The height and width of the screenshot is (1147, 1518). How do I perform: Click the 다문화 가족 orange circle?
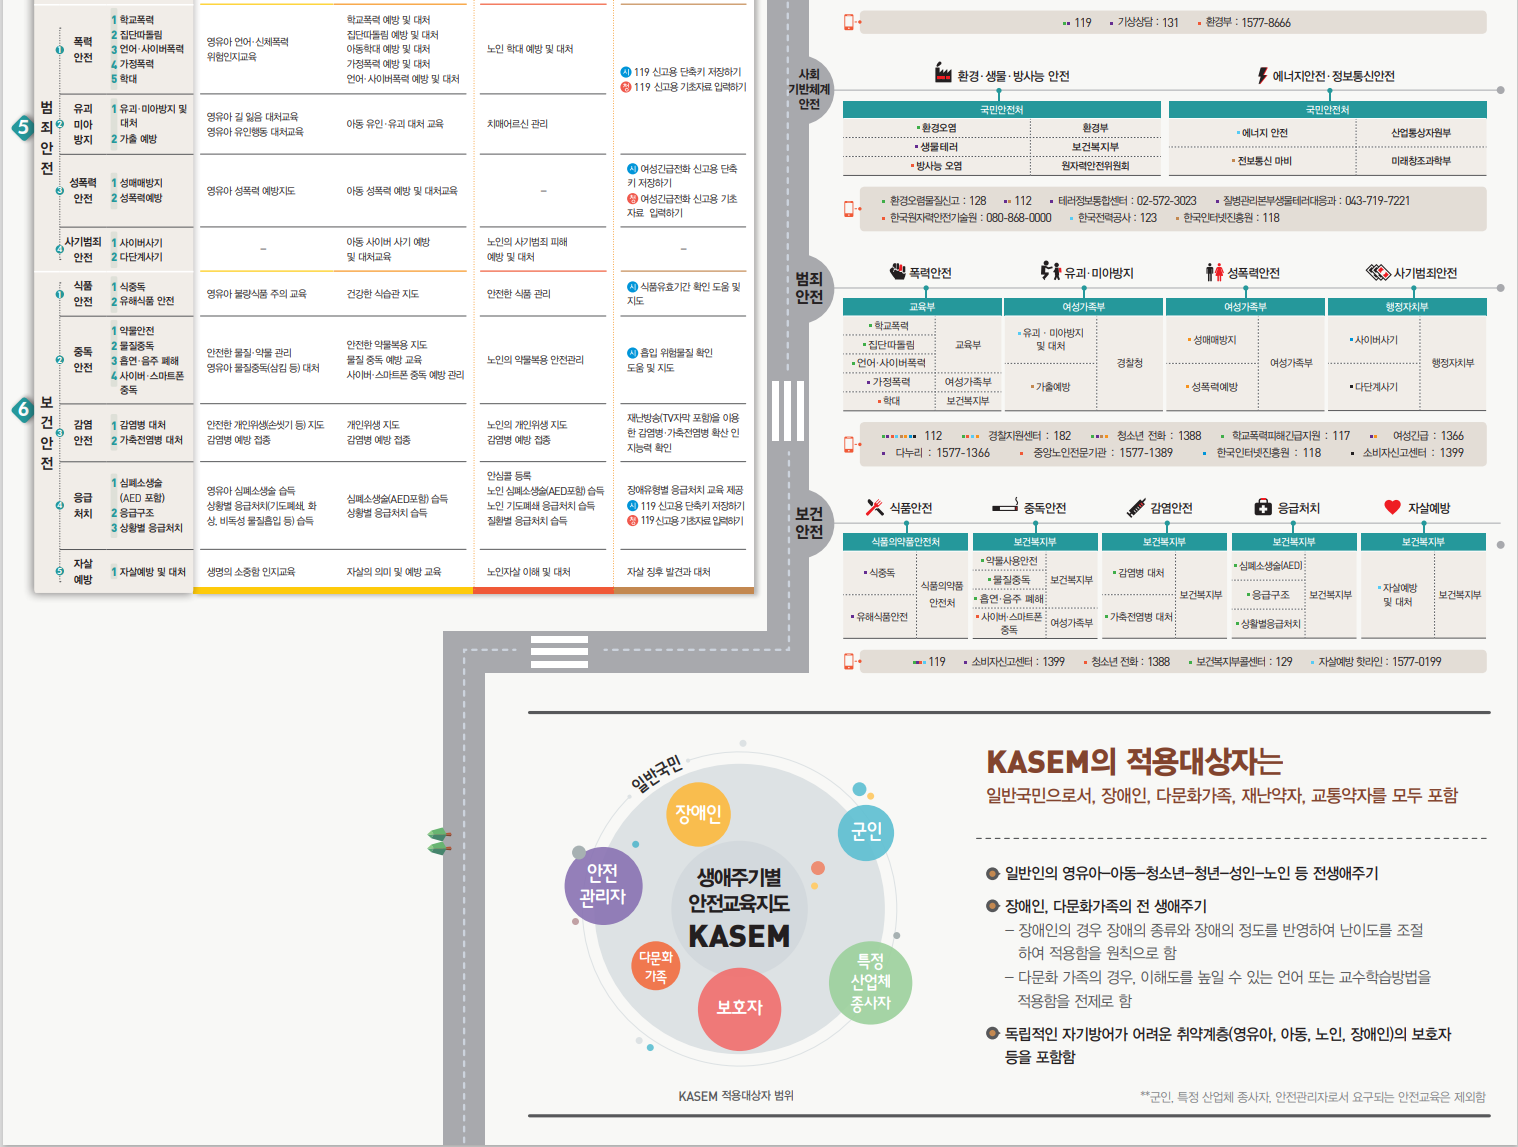tap(656, 966)
